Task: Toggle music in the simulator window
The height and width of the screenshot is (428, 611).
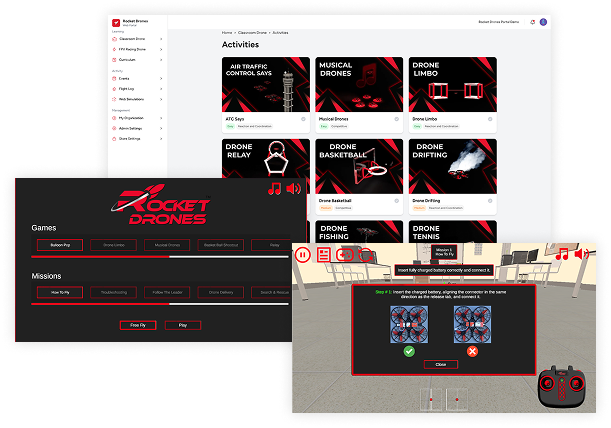Action: pyautogui.click(x=563, y=254)
